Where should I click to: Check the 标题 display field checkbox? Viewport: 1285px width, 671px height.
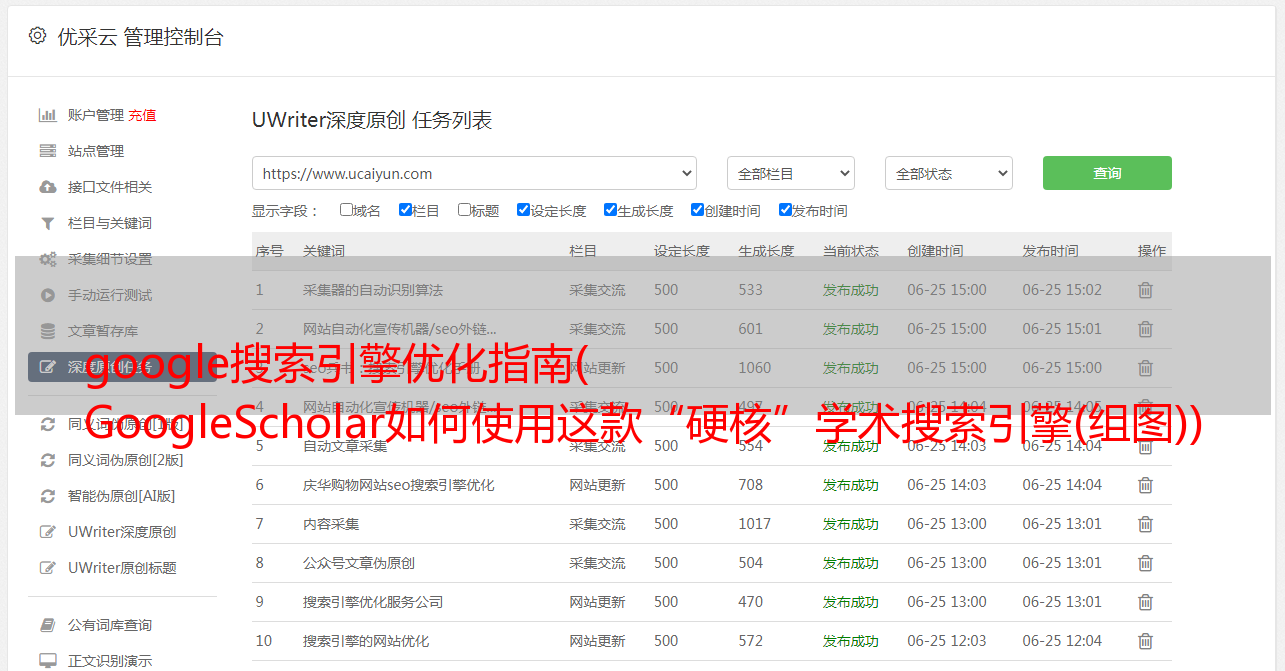click(x=464, y=210)
